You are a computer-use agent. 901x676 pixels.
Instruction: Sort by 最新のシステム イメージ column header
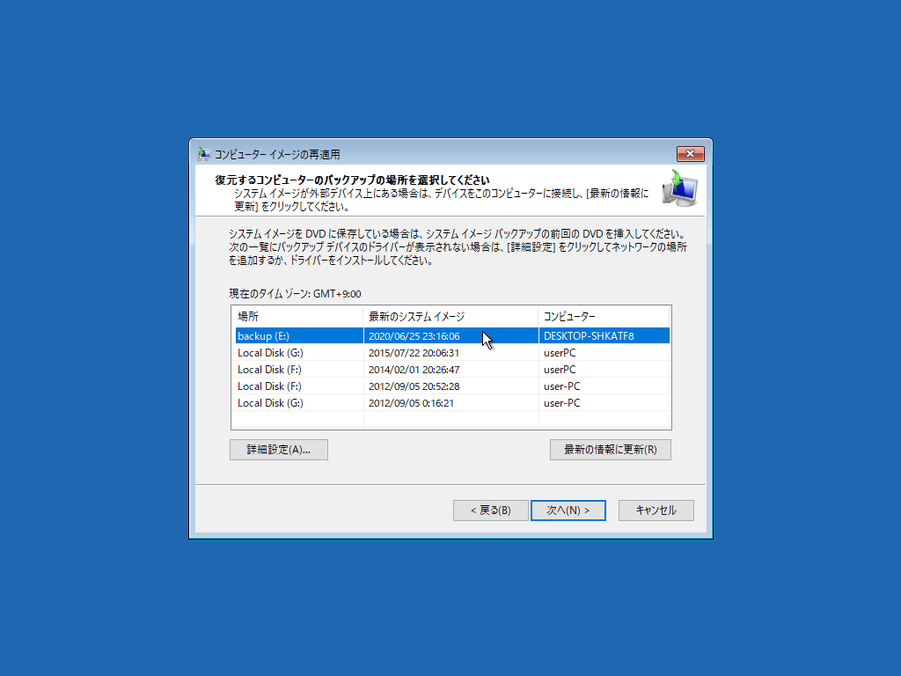451,316
